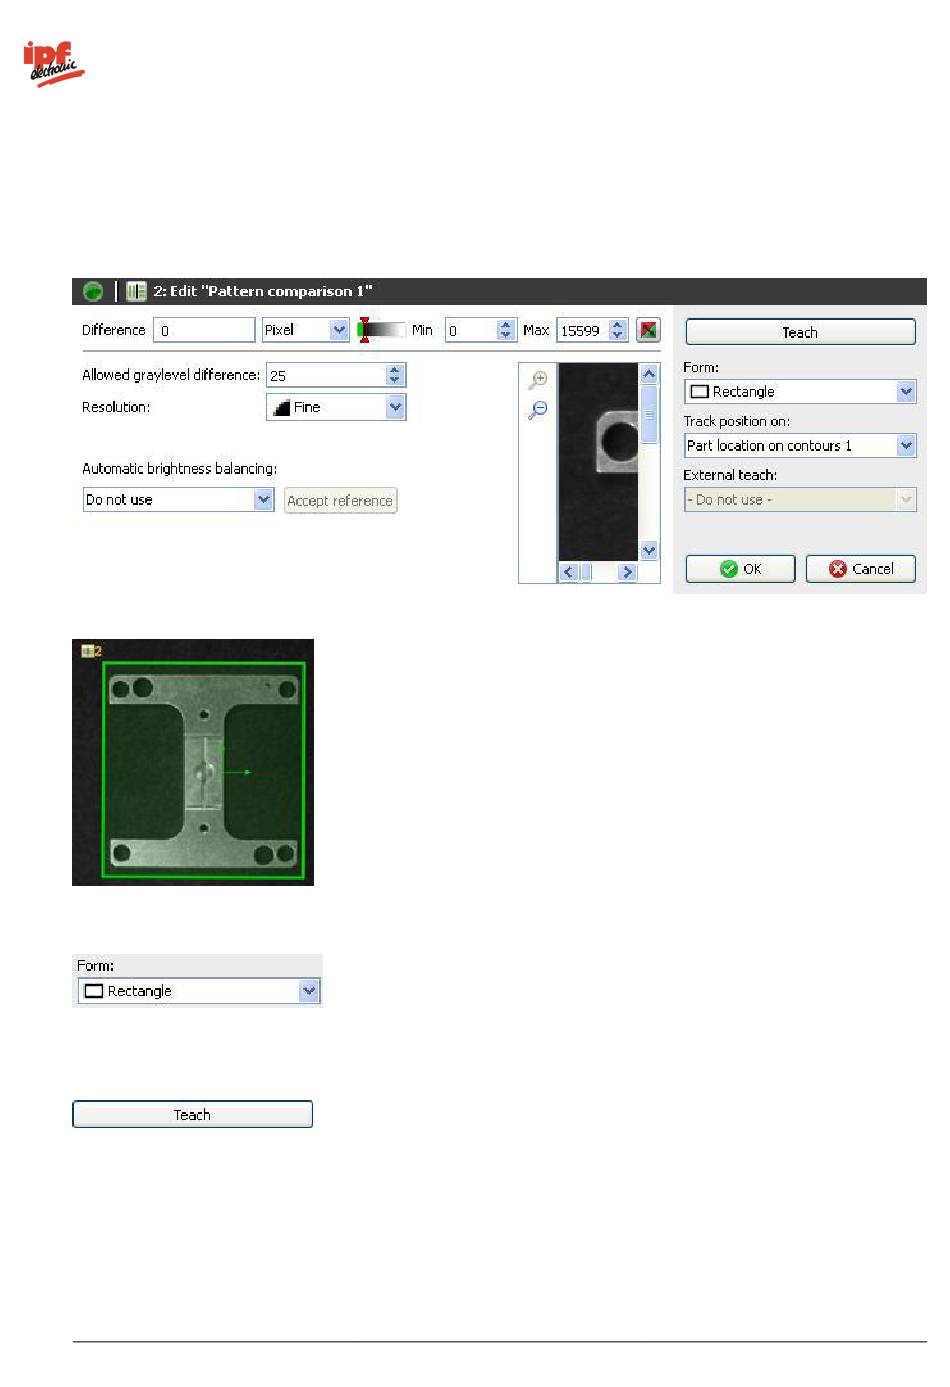Open the Pixel unit dropdown
This screenshot has height=1387, width=950.
click(x=305, y=330)
